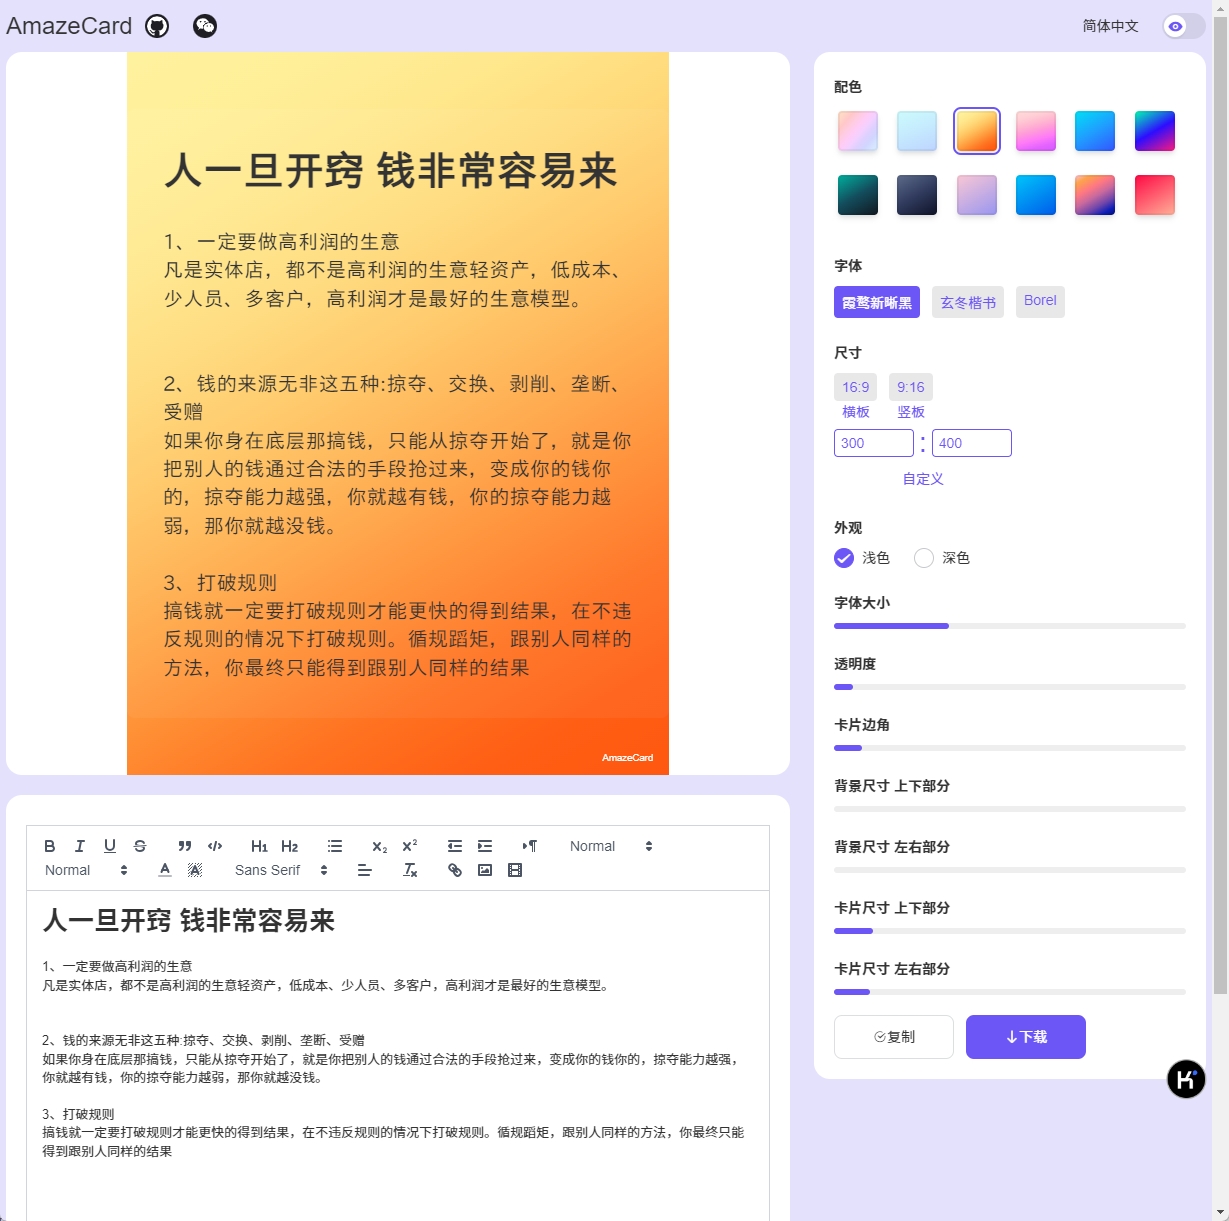
Task: Adjust the 卡片尺寸 左右部分 slider
Action: [x=1010, y=992]
